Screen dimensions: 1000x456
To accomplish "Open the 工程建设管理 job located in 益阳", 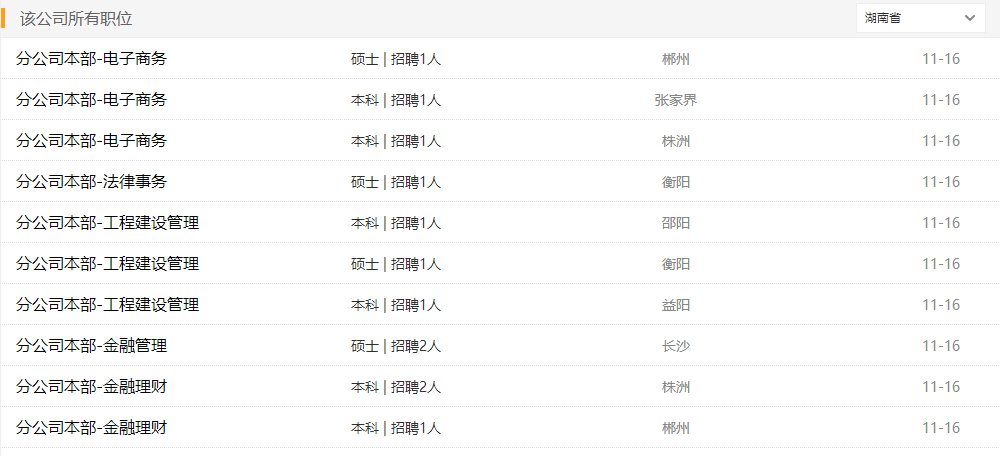I will [107, 305].
